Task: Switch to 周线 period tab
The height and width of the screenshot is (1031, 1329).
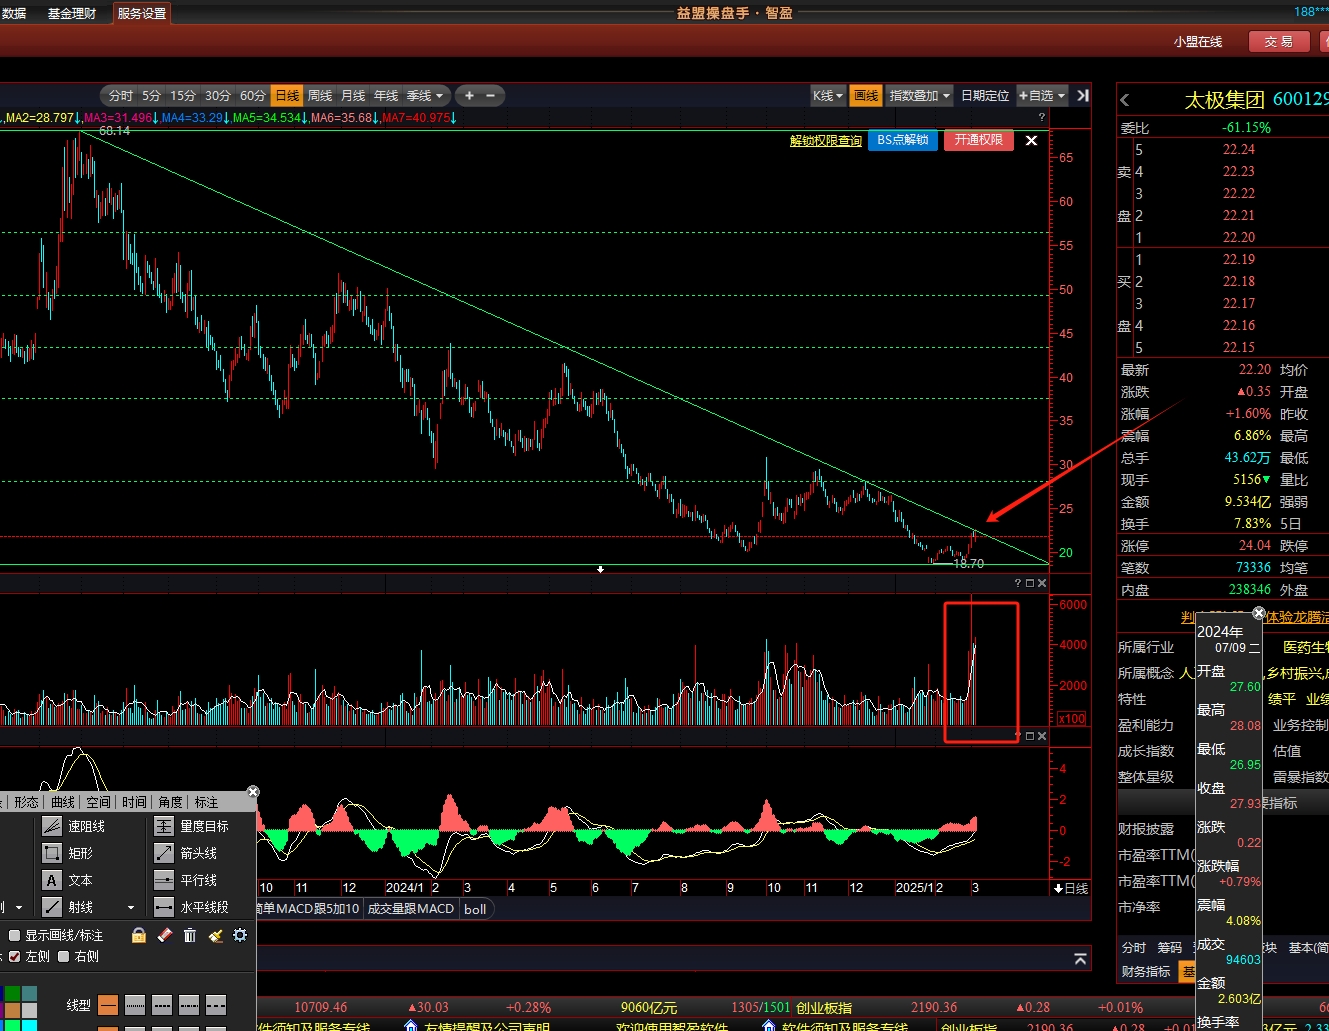Action: tap(320, 96)
